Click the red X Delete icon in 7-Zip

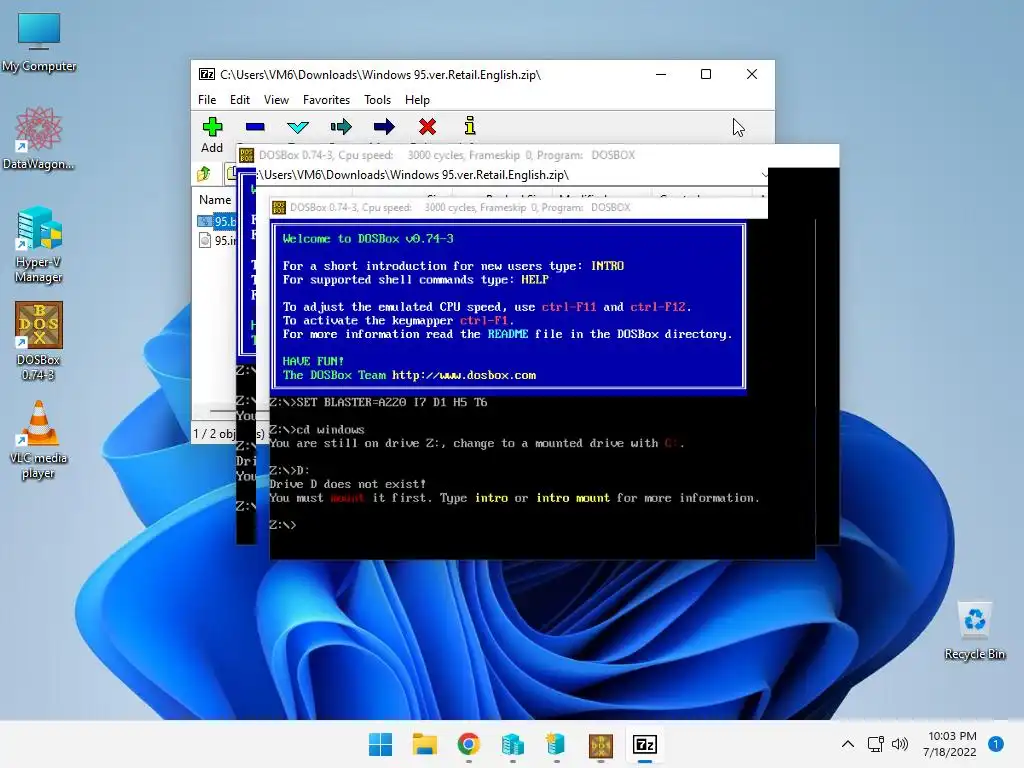428,127
